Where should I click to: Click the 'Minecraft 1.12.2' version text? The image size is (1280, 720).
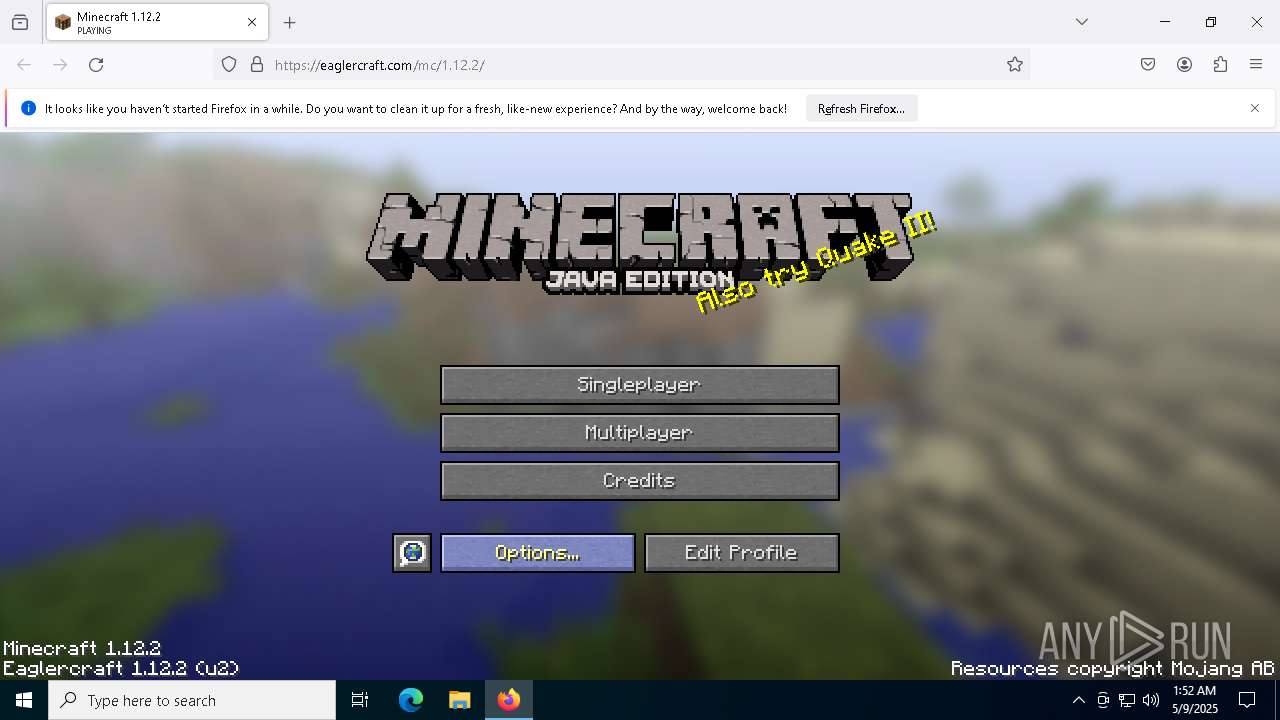point(82,648)
